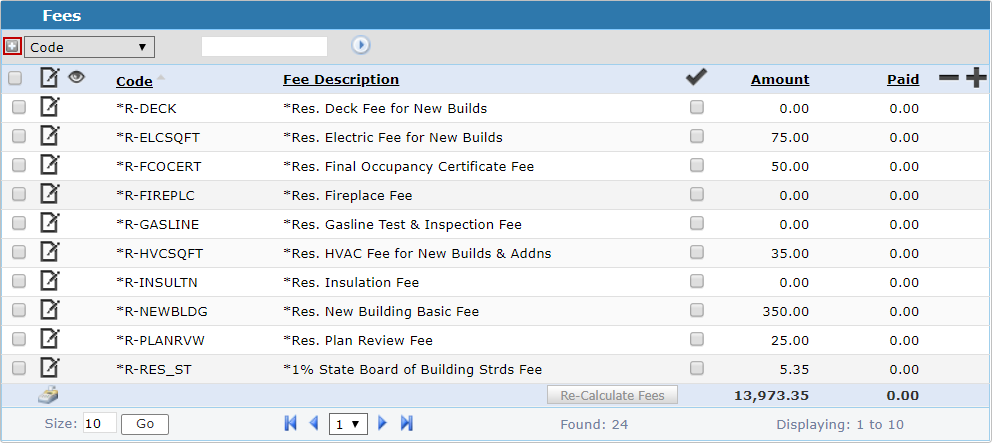Click the search go arrow icon
Screen dimensions: 992x443
point(361,45)
